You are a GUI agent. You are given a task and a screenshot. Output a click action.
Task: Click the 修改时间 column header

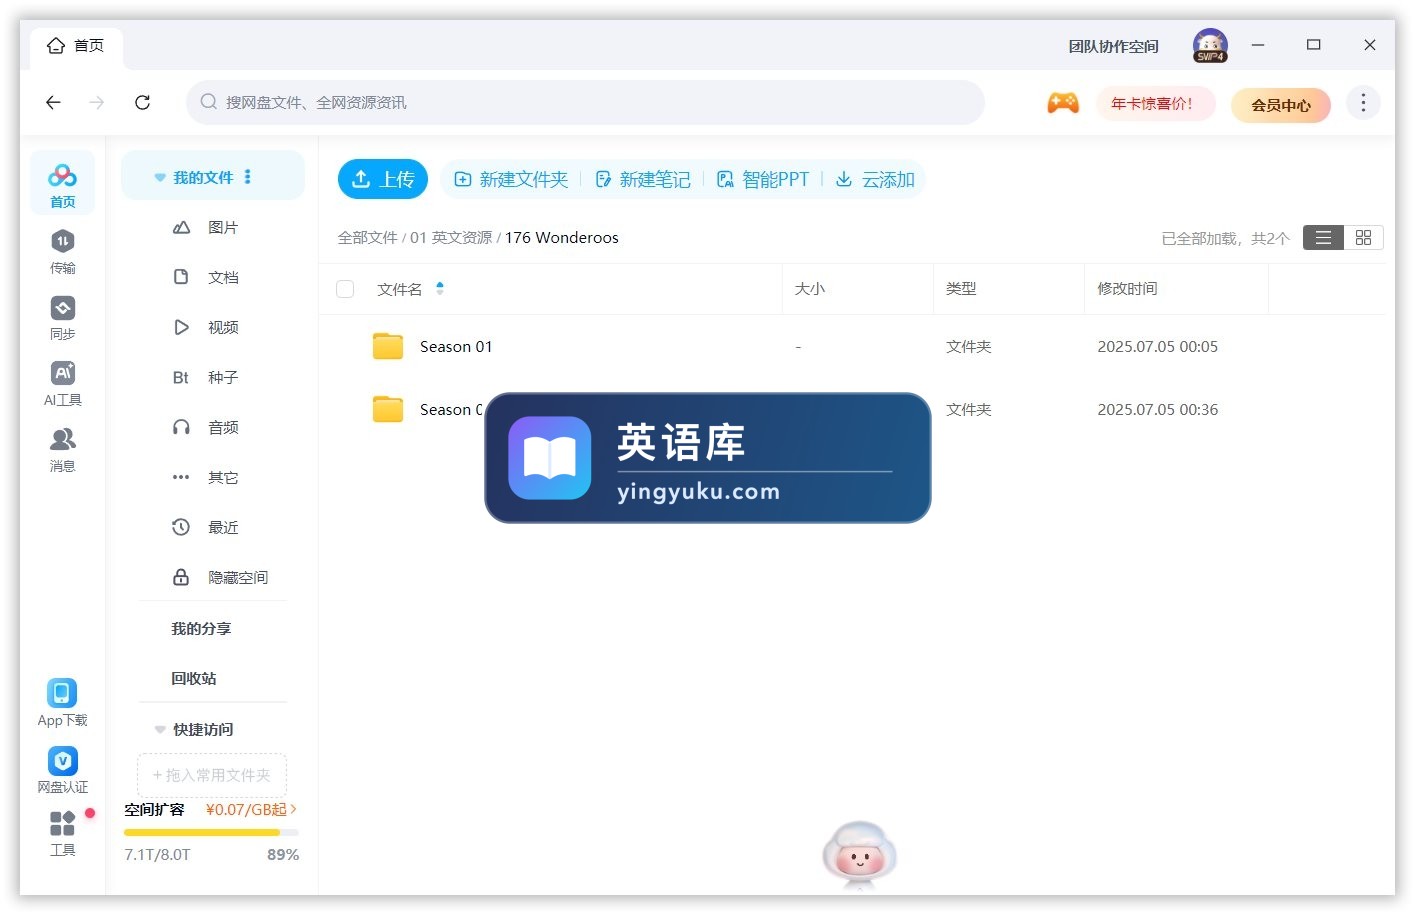1127,289
